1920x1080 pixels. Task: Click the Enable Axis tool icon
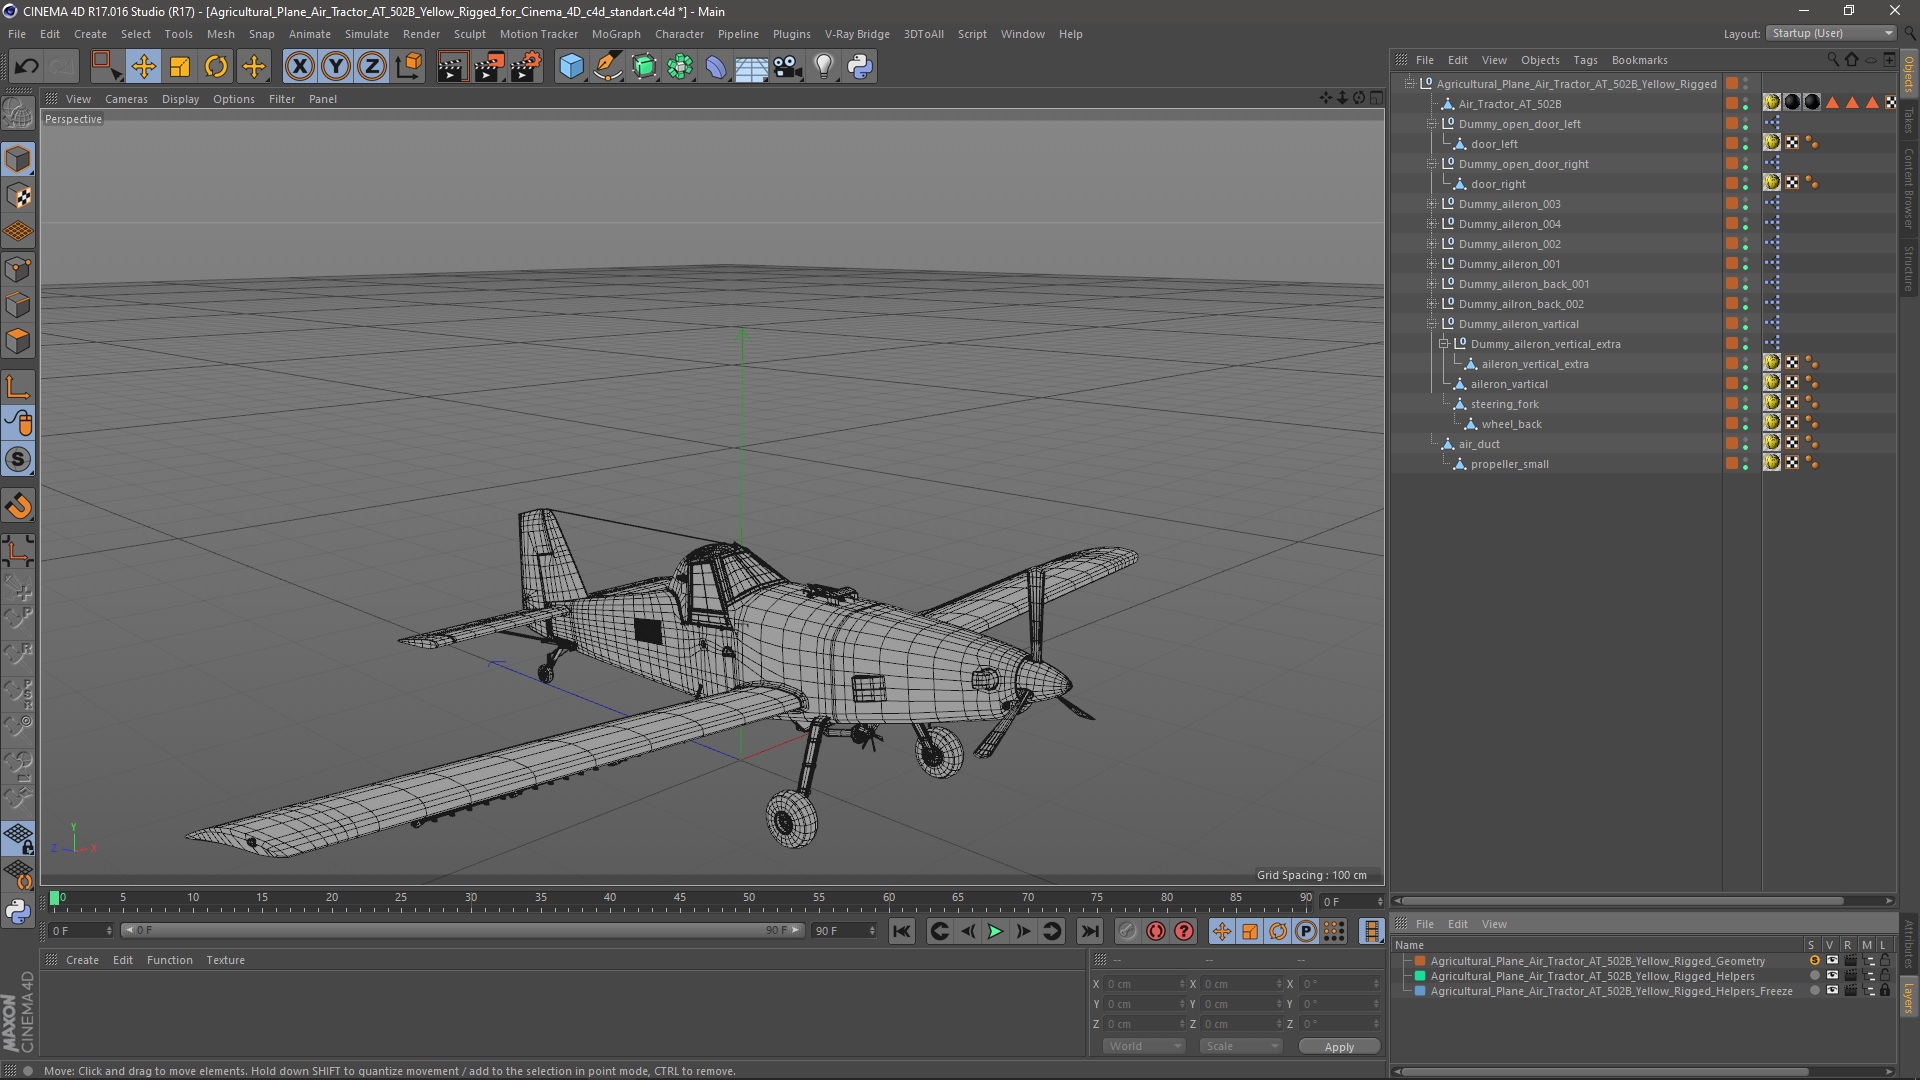(18, 387)
